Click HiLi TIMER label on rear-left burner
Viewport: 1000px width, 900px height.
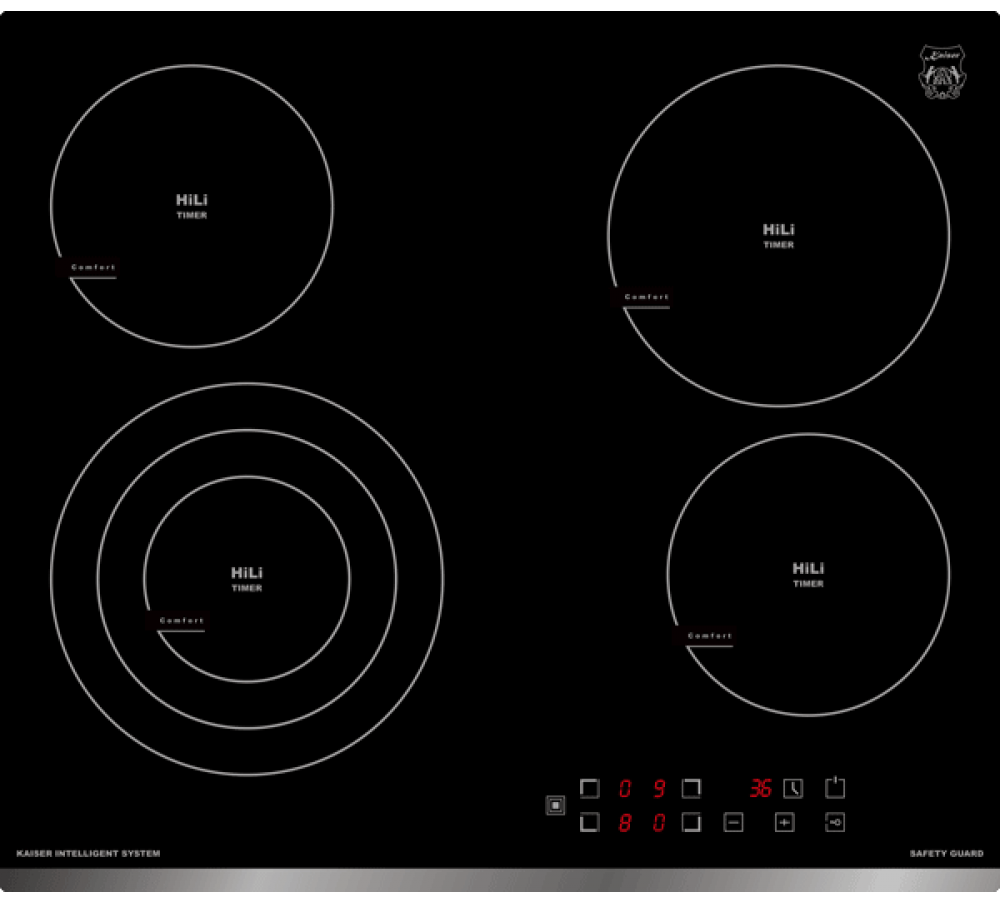click(x=192, y=206)
